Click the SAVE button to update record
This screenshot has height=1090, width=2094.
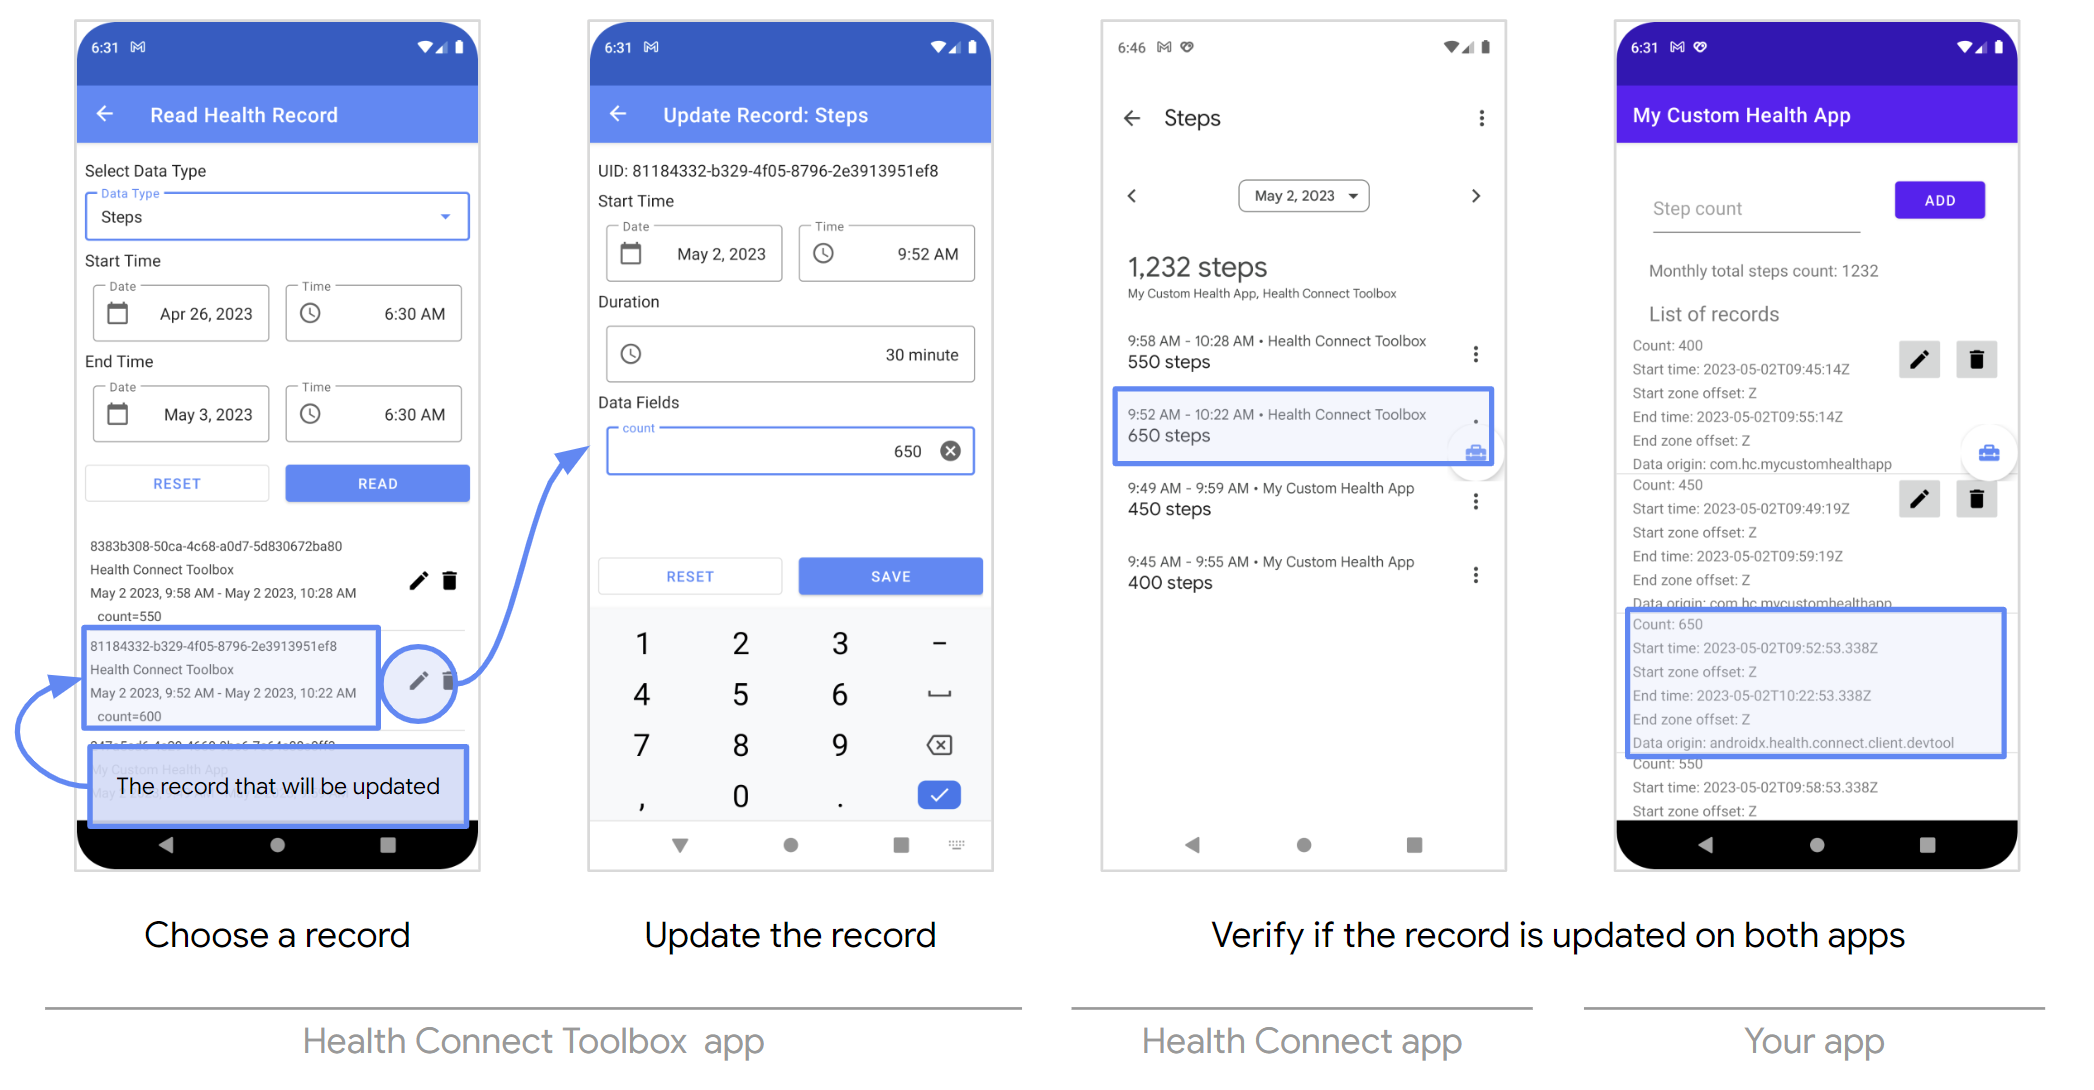coord(888,576)
